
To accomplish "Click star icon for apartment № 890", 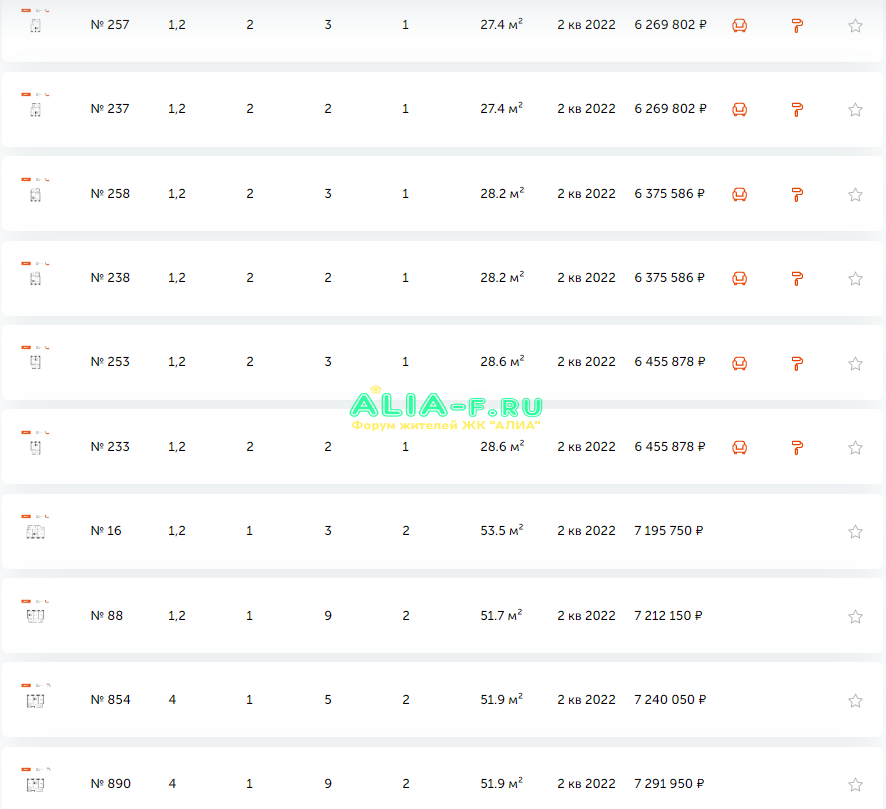I will (855, 785).
